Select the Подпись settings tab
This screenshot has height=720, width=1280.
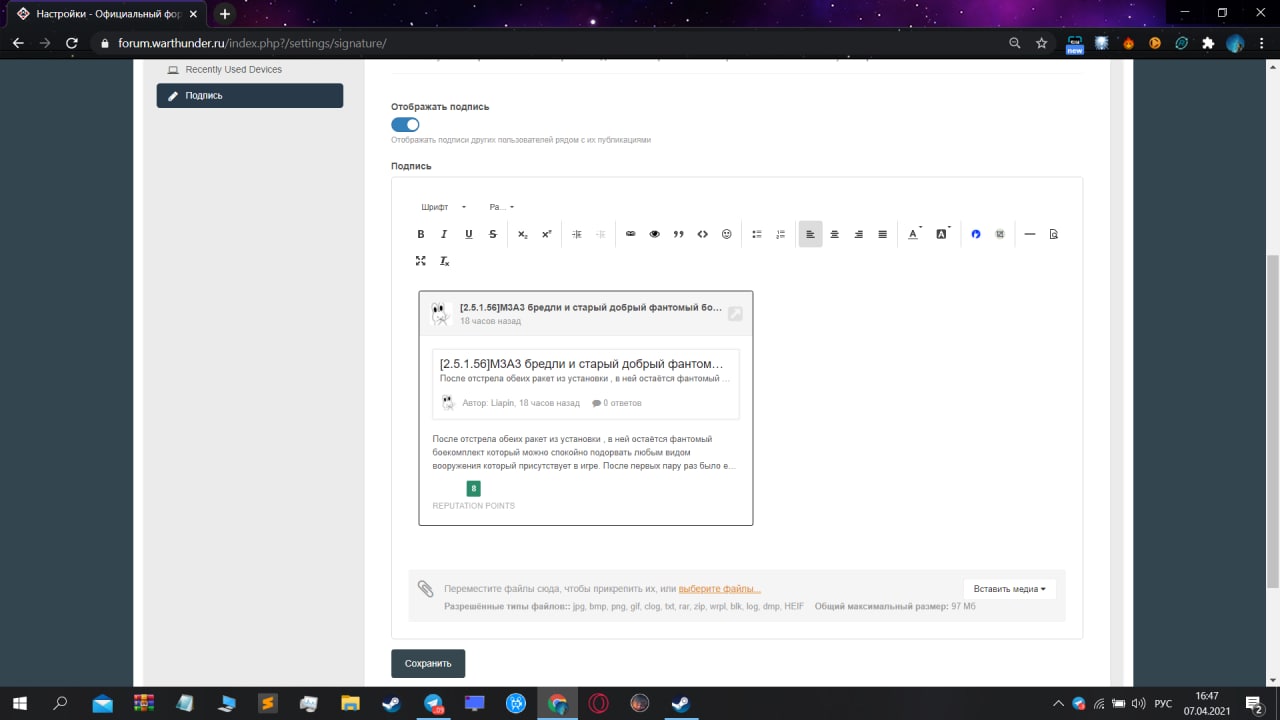tap(250, 96)
